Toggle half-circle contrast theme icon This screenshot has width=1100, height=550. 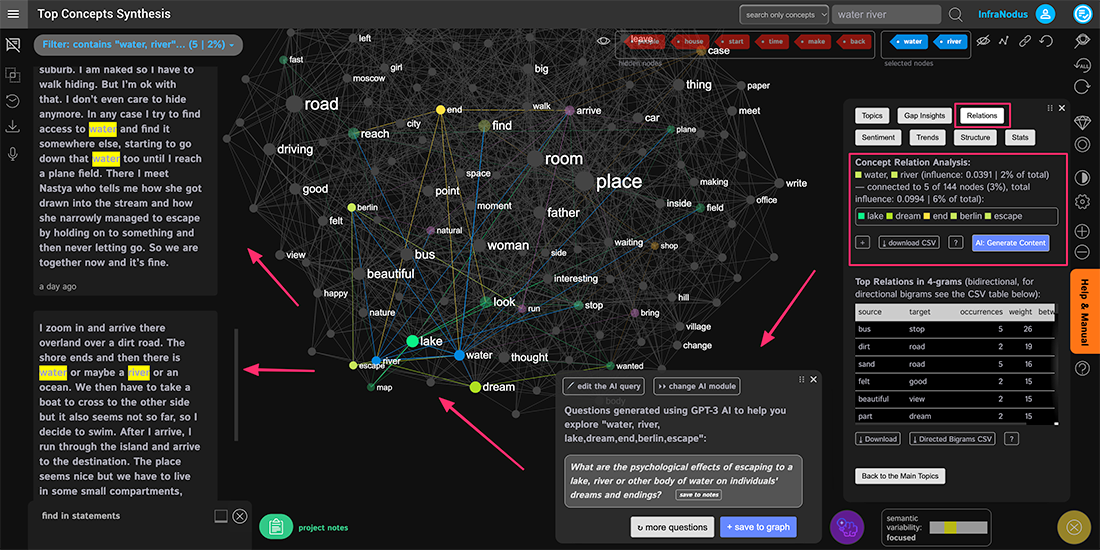[x=1082, y=176]
